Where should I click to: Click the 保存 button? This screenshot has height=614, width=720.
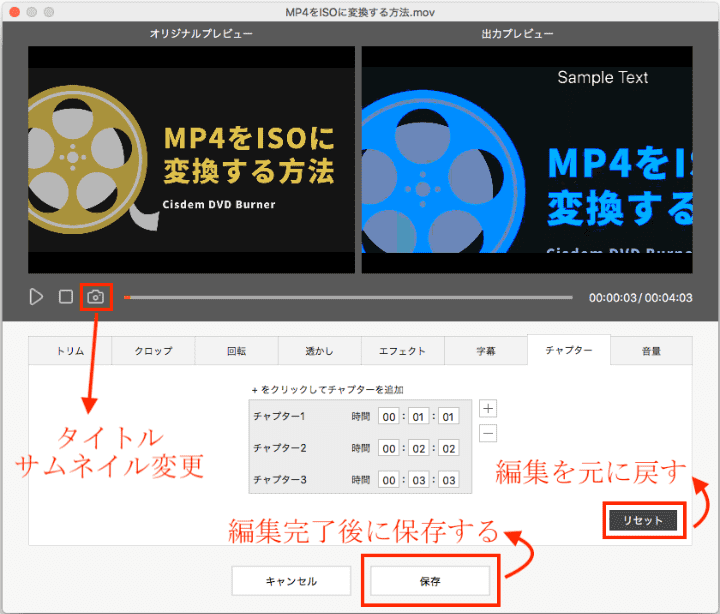pyautogui.click(x=430, y=581)
